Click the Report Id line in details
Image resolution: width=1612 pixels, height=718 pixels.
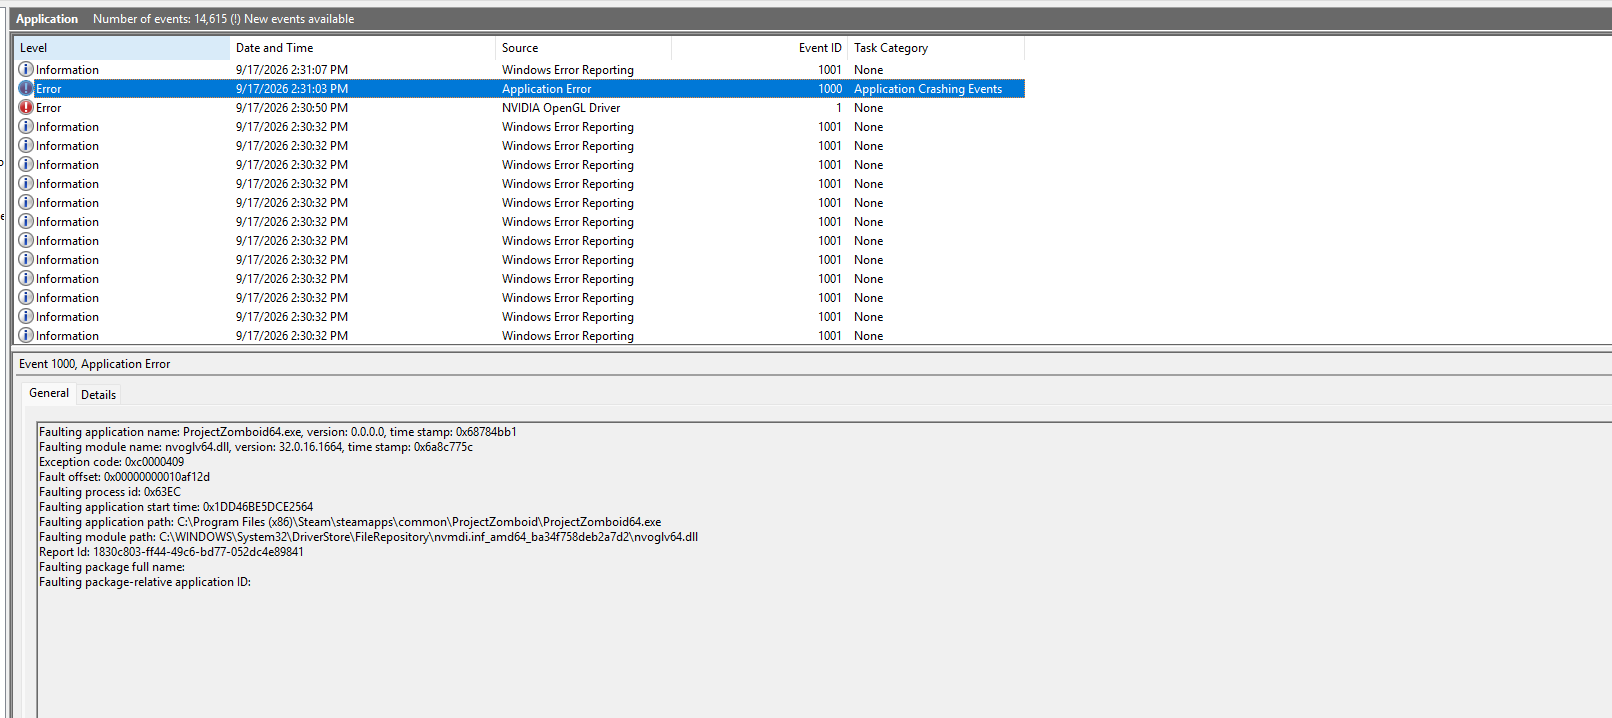(171, 552)
